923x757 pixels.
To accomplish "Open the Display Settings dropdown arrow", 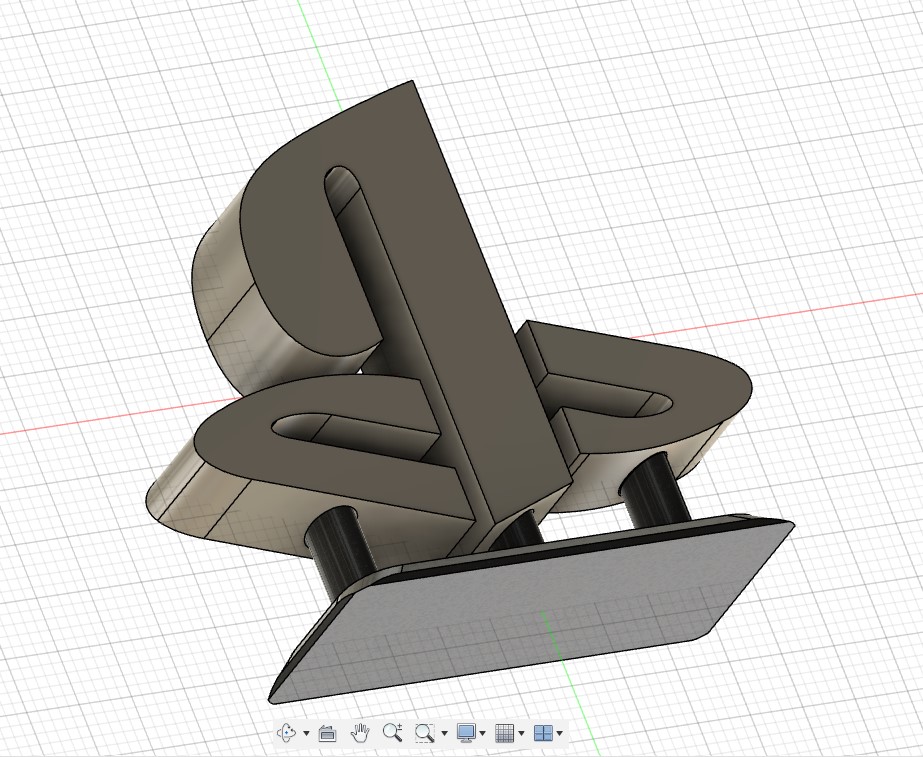I will 483,733.
